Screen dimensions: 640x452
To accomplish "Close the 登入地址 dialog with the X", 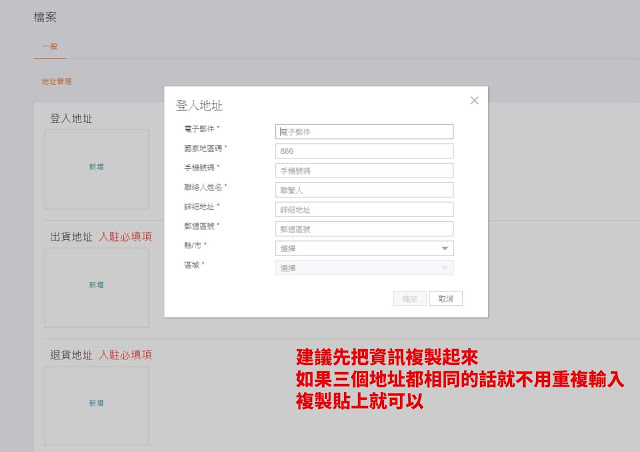I will (x=474, y=100).
